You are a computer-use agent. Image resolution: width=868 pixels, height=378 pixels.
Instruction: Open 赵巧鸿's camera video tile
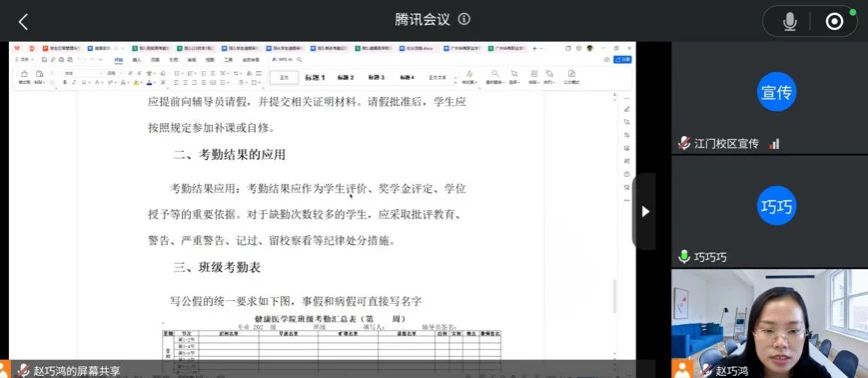tap(769, 323)
